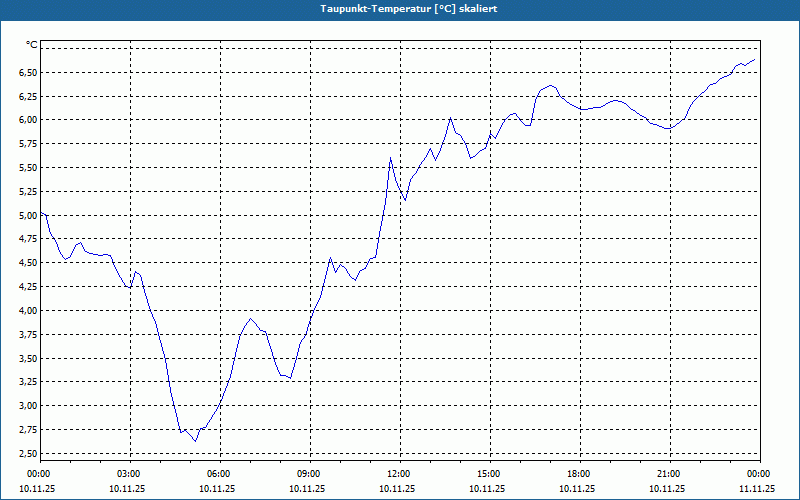The image size is (800, 500).
Task: Click the '10.11.25' date under 18:00
Action: click(x=577, y=488)
